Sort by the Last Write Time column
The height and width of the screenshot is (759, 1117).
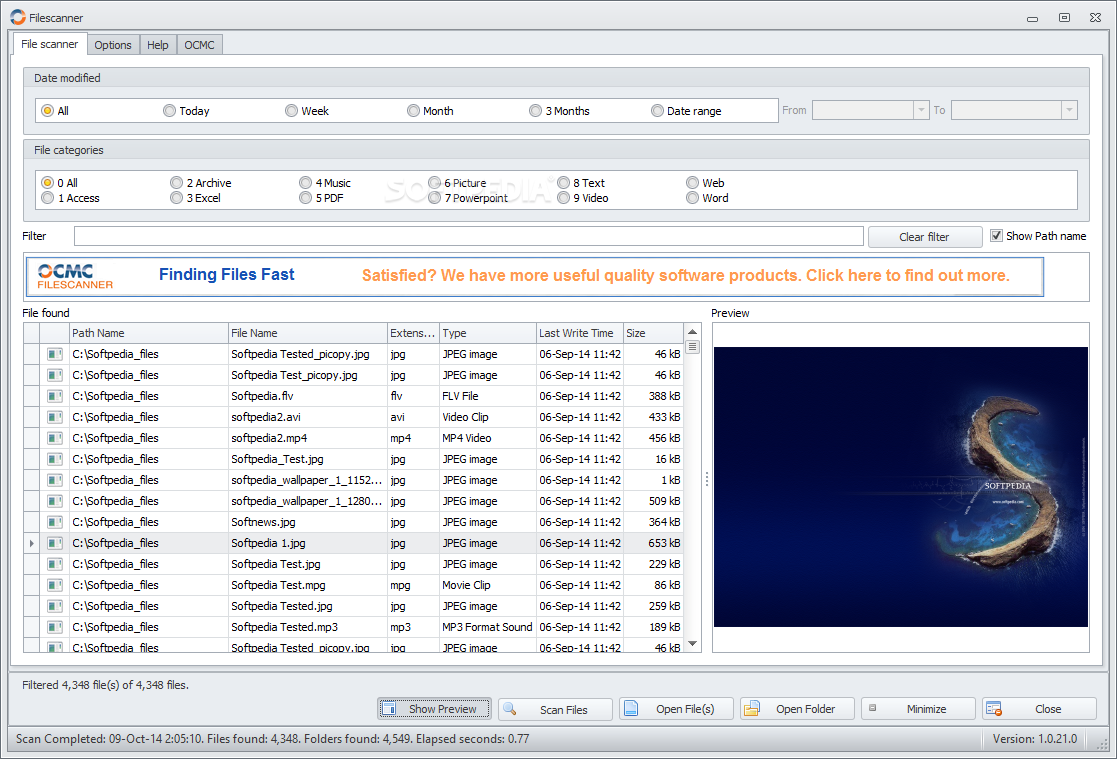tap(579, 333)
